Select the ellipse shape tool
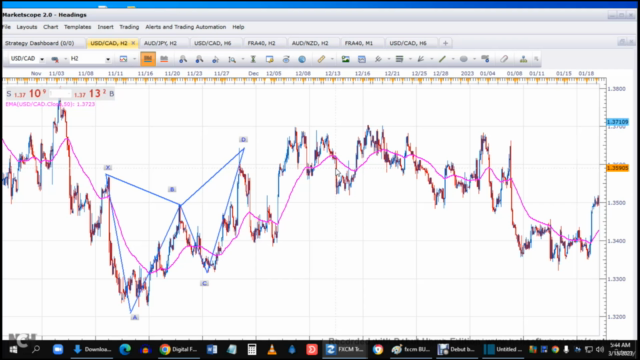 (464, 59)
